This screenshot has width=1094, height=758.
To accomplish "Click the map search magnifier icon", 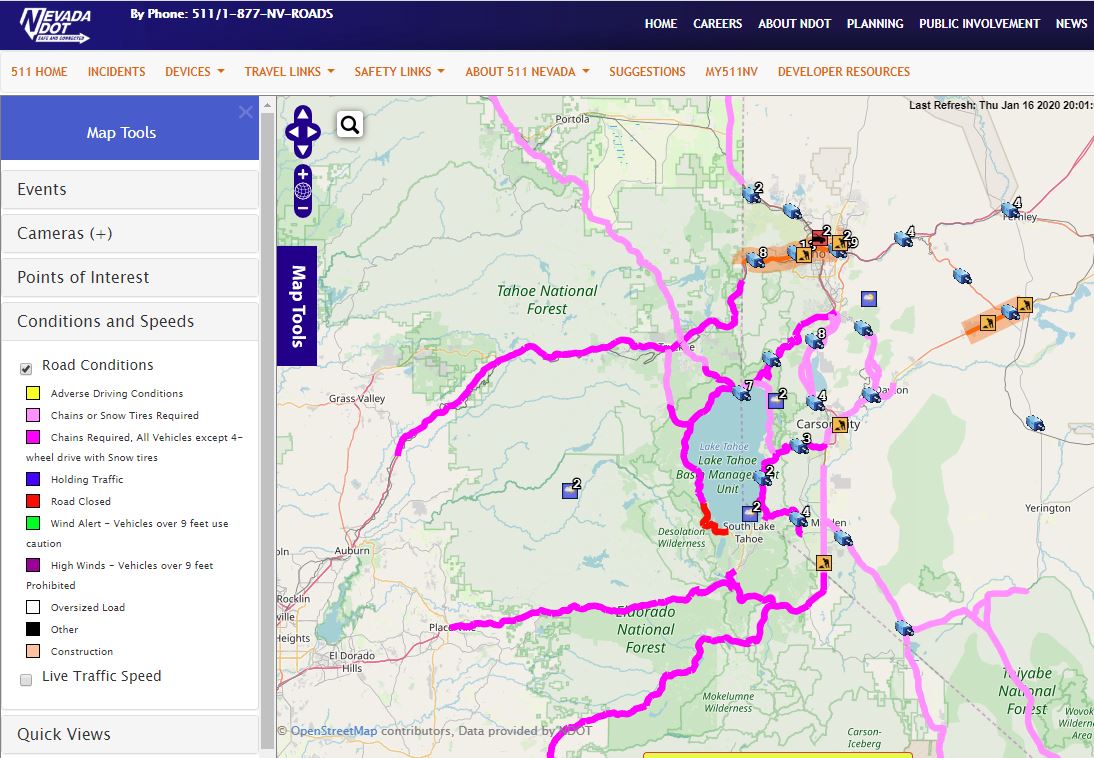I will (x=350, y=124).
